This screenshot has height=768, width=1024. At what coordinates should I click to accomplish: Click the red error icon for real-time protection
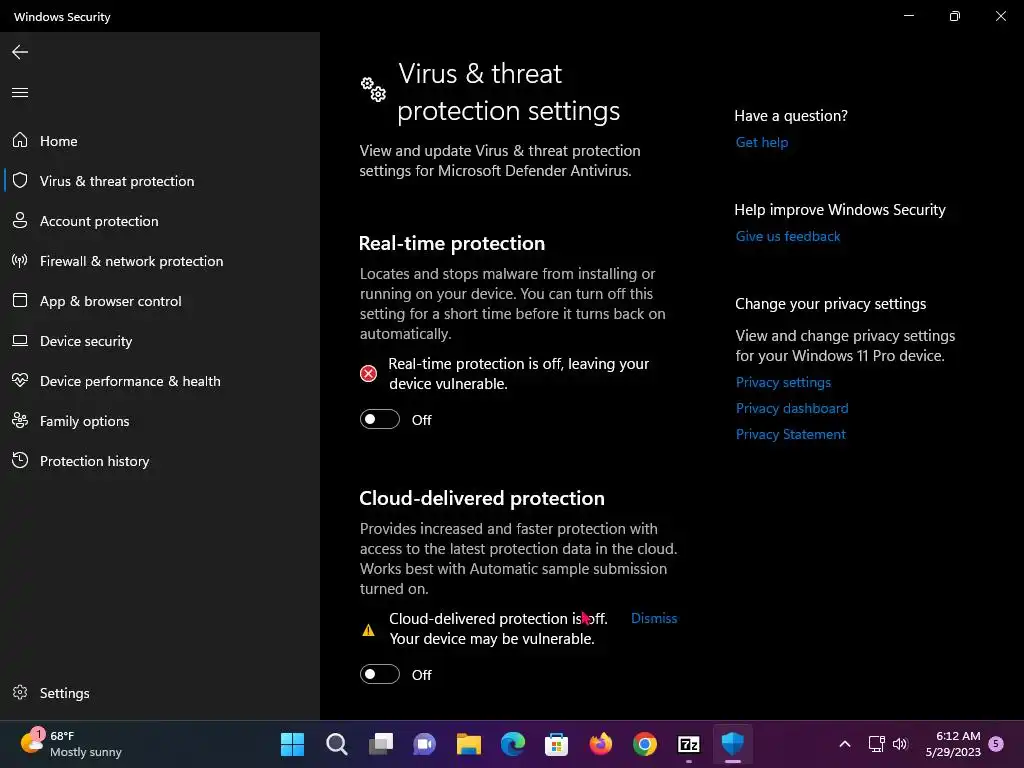click(368, 374)
